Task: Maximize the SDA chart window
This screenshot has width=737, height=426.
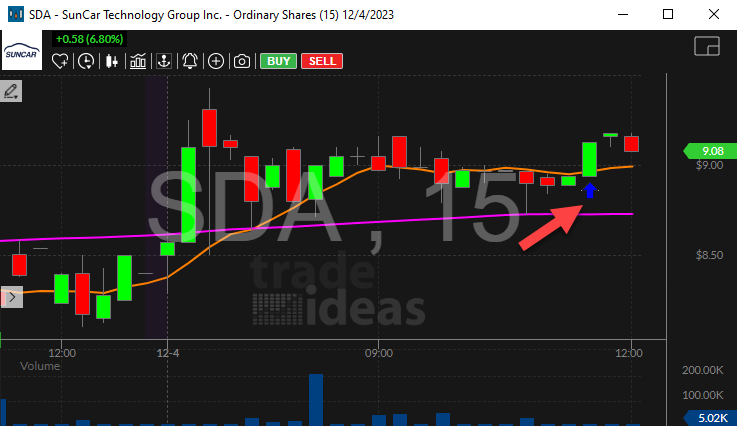Action: pos(668,15)
